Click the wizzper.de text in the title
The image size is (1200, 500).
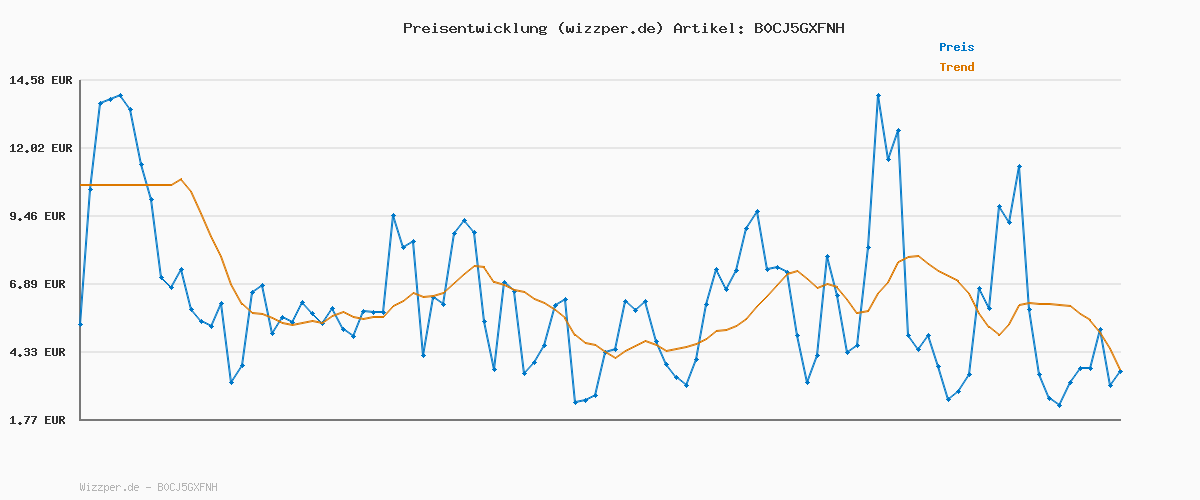pyautogui.click(x=609, y=28)
